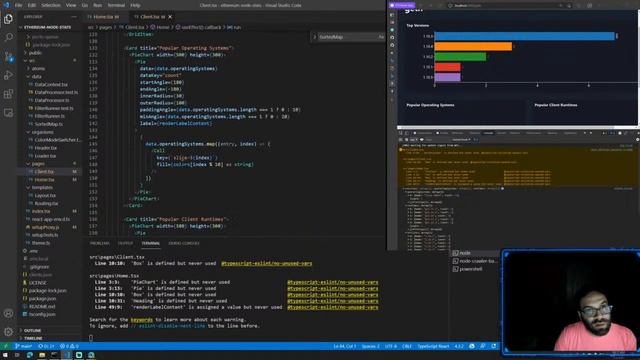Viewport: 640px width, 360px height.
Task: Open DataContext.tsx in the explorer
Action: (x=51, y=84)
